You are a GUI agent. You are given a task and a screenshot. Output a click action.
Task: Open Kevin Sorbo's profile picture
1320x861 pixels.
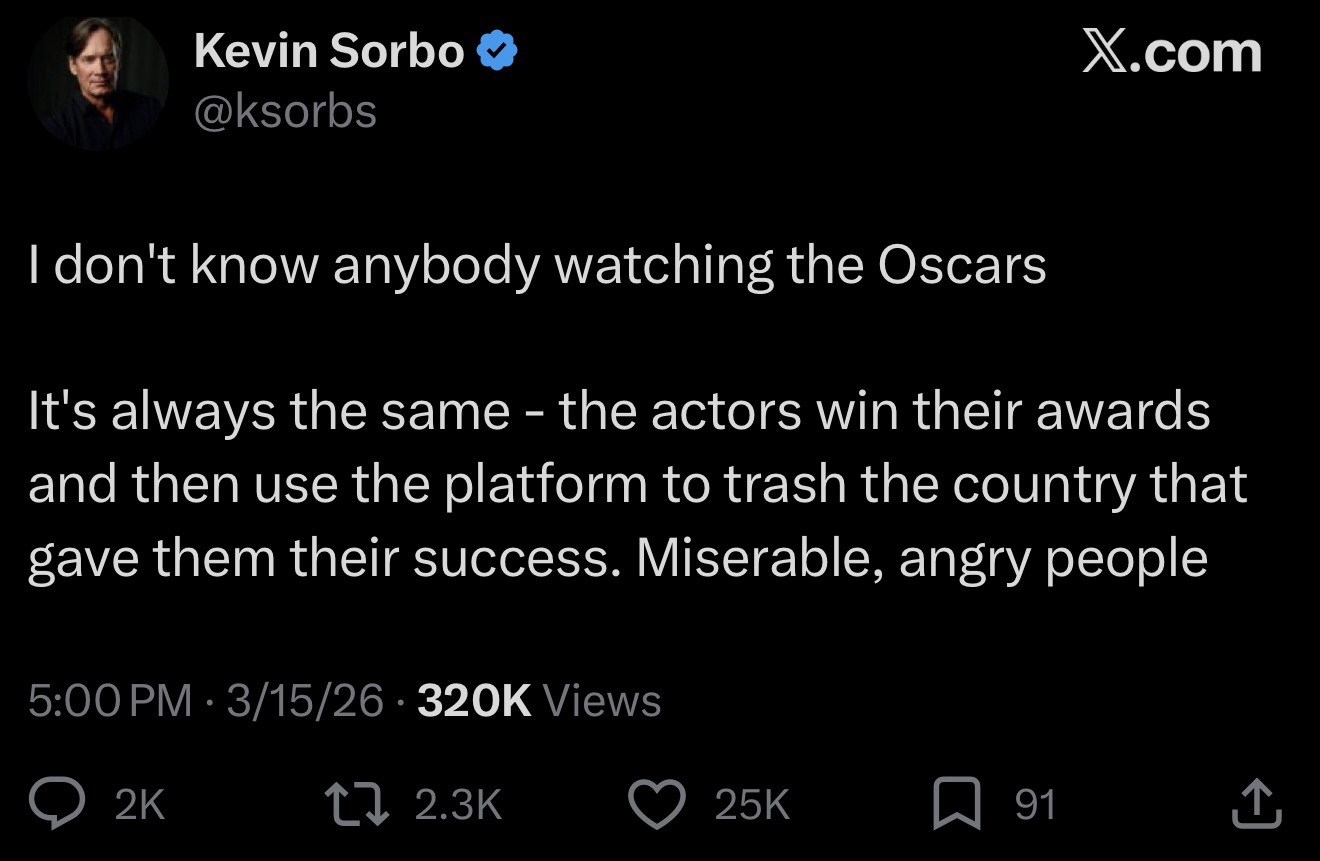click(x=99, y=83)
